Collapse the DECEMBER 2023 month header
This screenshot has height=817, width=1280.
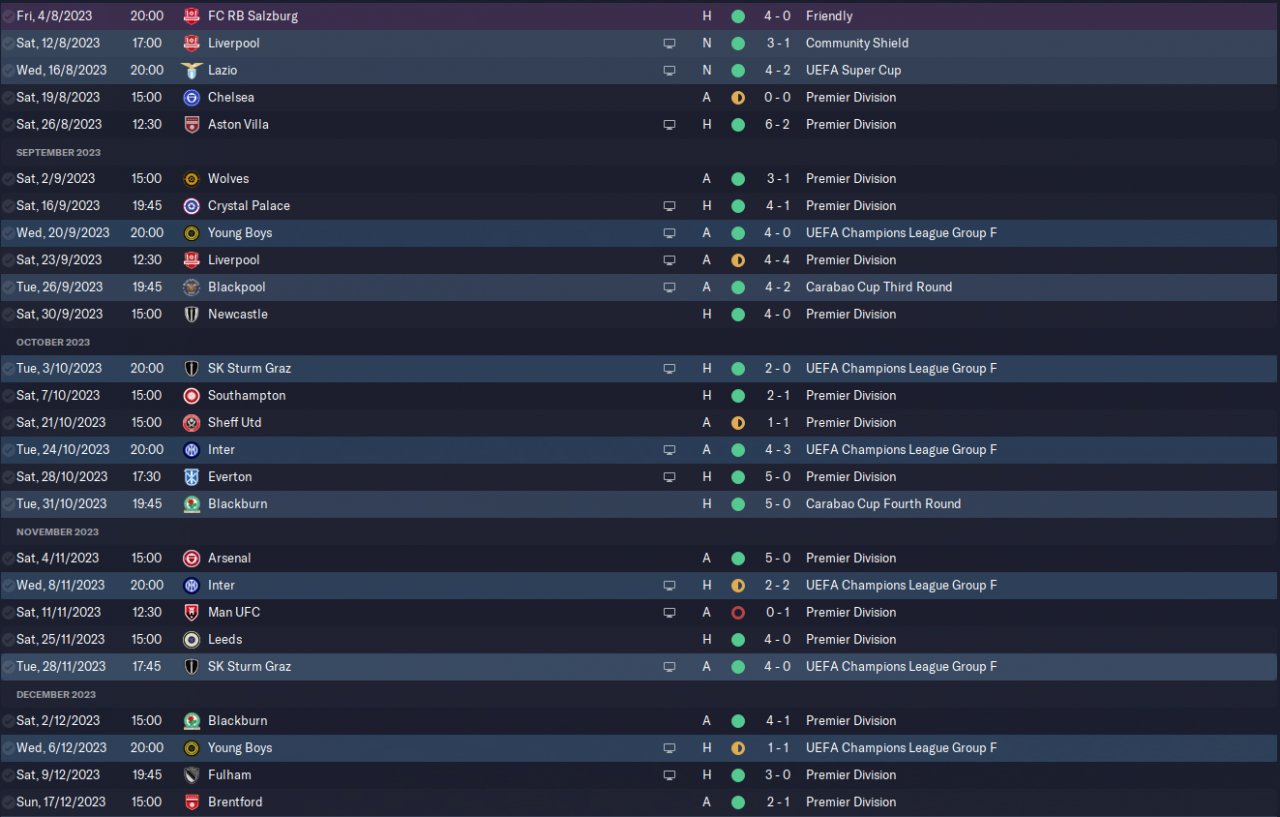coord(56,694)
